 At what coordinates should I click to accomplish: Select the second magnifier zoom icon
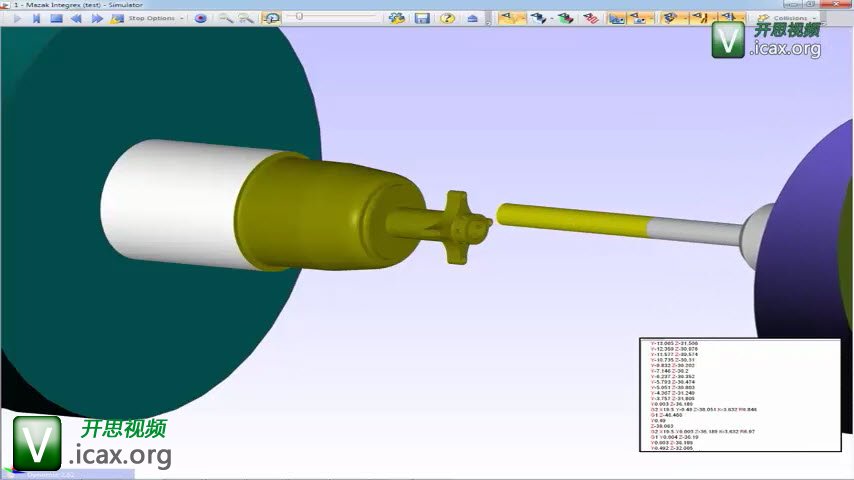click(x=246, y=19)
